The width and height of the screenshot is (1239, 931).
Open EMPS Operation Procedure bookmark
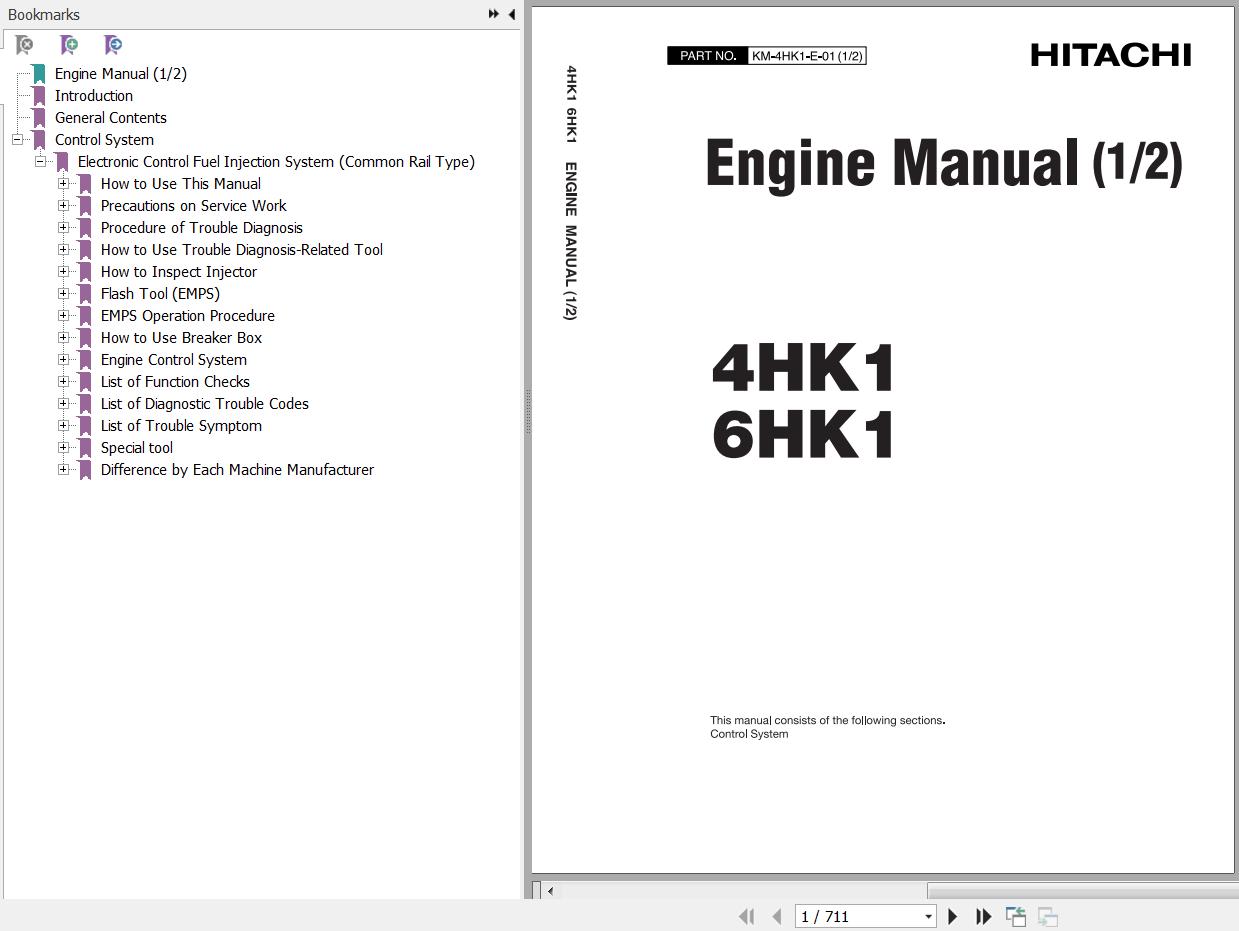click(x=188, y=316)
